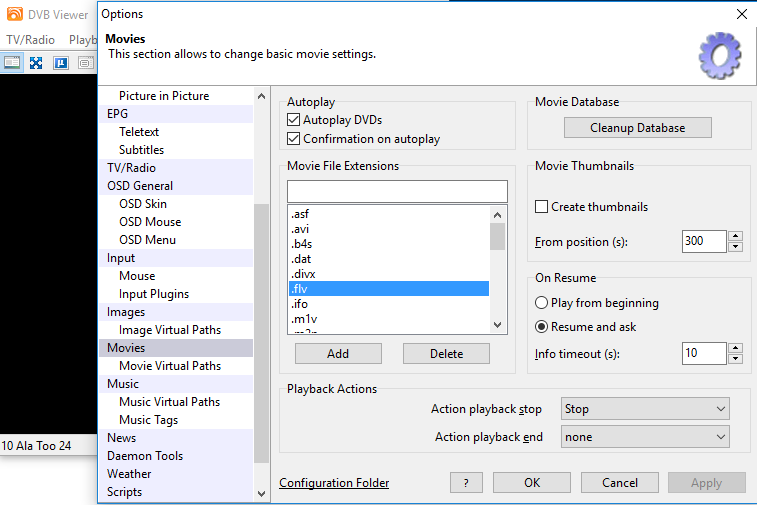Click the From position input field
This screenshot has width=757, height=505.
[x=704, y=241]
